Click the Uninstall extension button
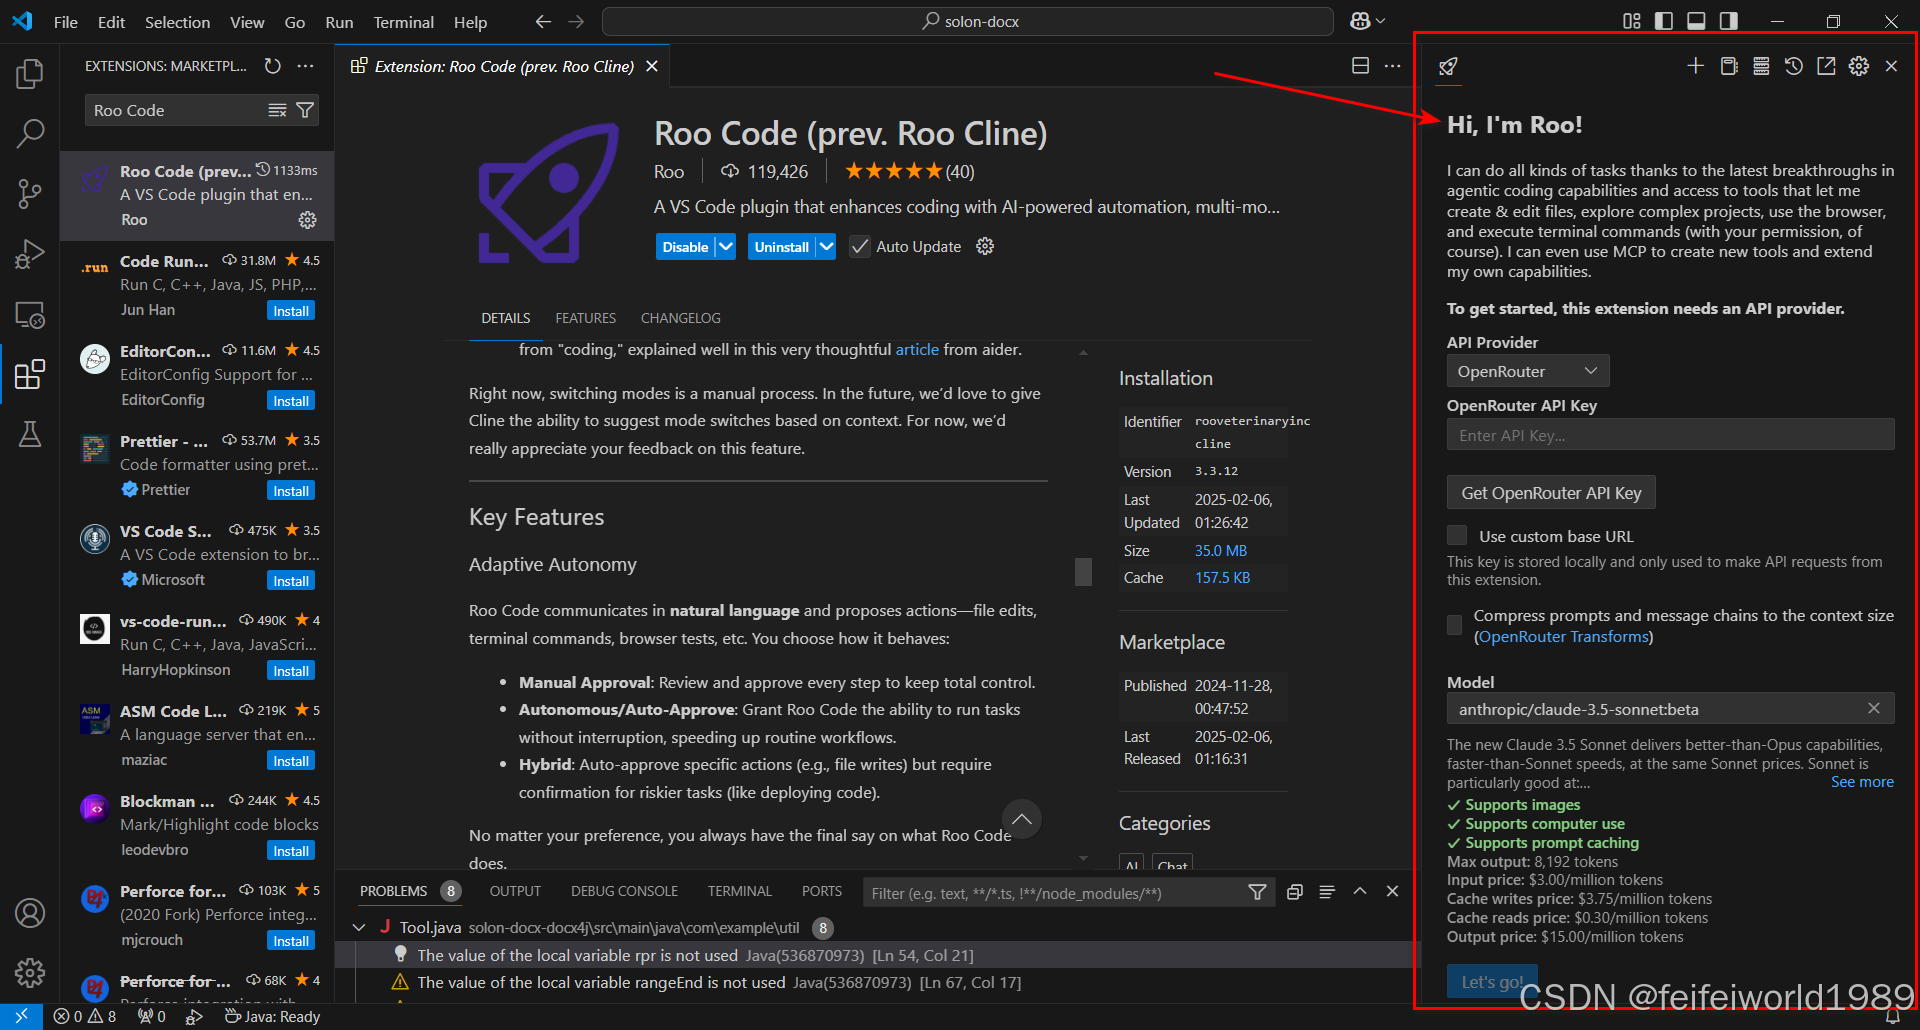Screen dimensions: 1920x1030 (781, 246)
